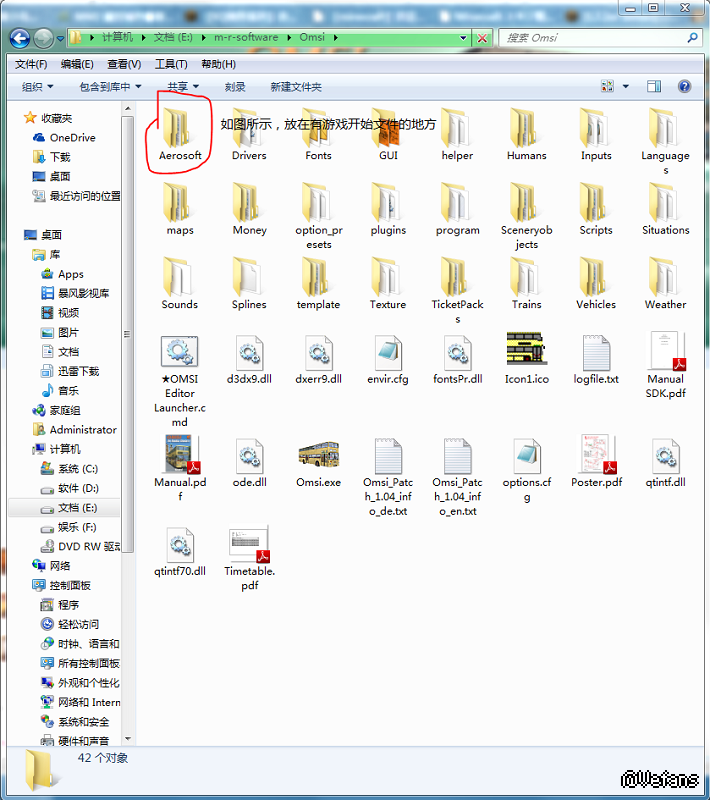This screenshot has width=710, height=800.
Task: Select 软件 (D:) drive in navigation pane
Action: tap(69, 488)
